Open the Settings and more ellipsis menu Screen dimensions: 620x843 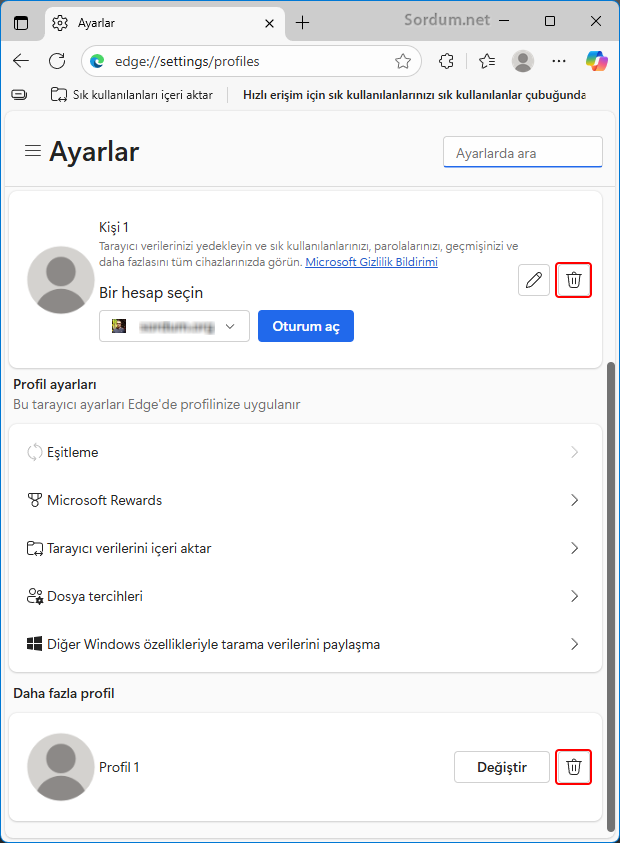[558, 61]
